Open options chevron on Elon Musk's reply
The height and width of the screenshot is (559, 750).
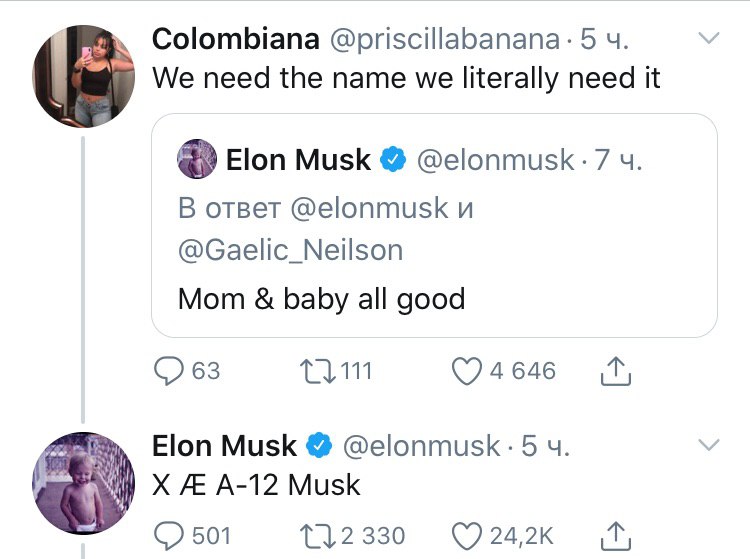[708, 445]
